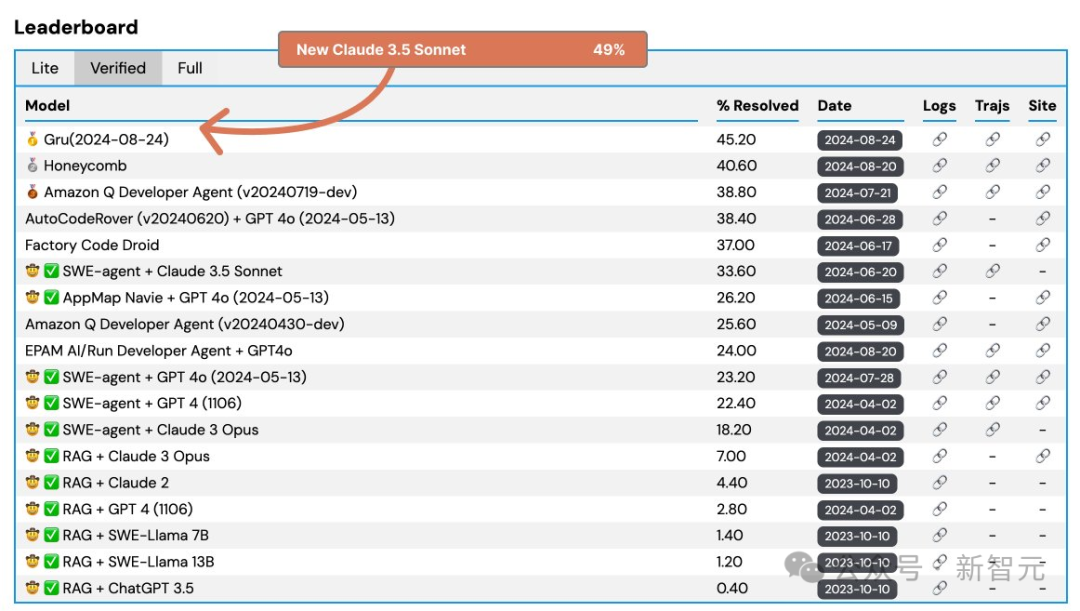Open the Logs link for Gru(2024-08-24)
This screenshot has width=1080, height=611.
coord(939,139)
